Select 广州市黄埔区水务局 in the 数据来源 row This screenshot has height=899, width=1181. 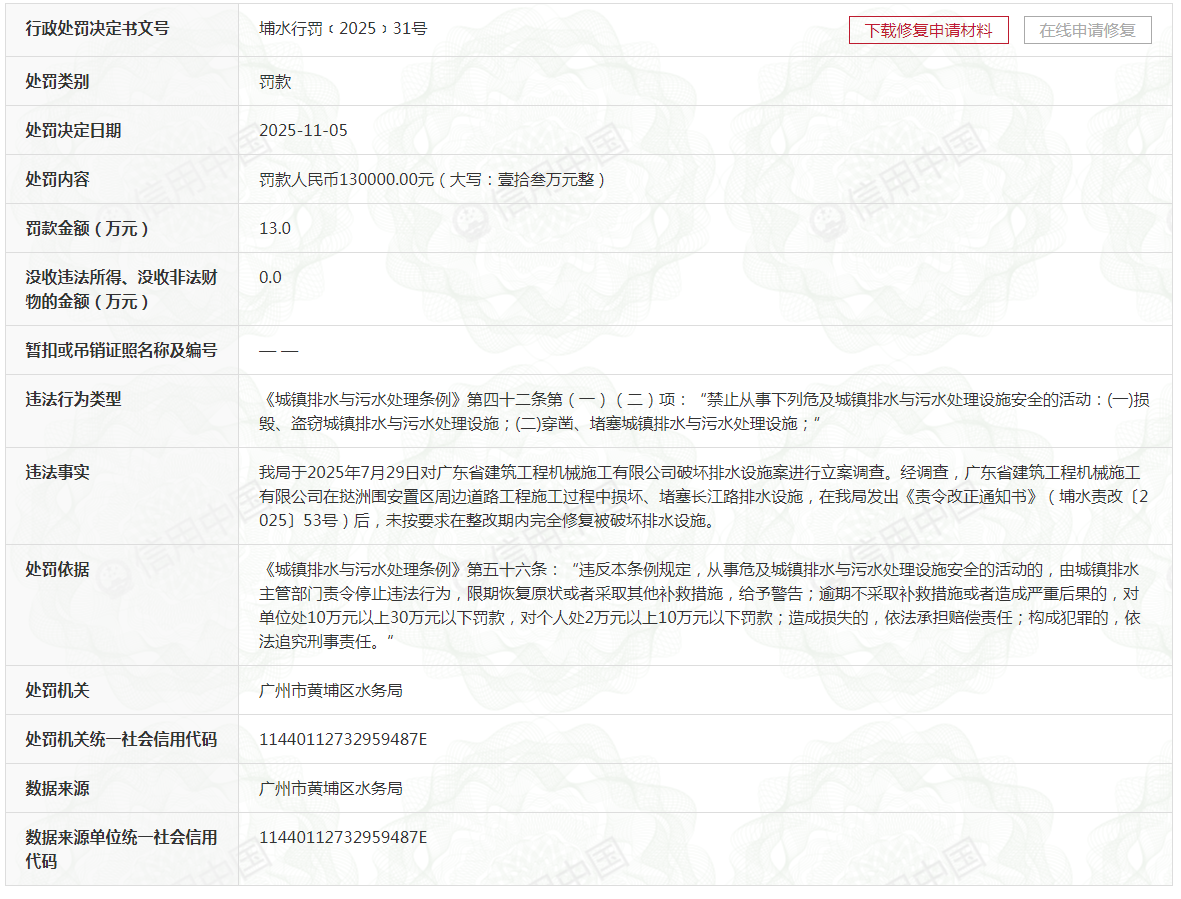tap(331, 789)
